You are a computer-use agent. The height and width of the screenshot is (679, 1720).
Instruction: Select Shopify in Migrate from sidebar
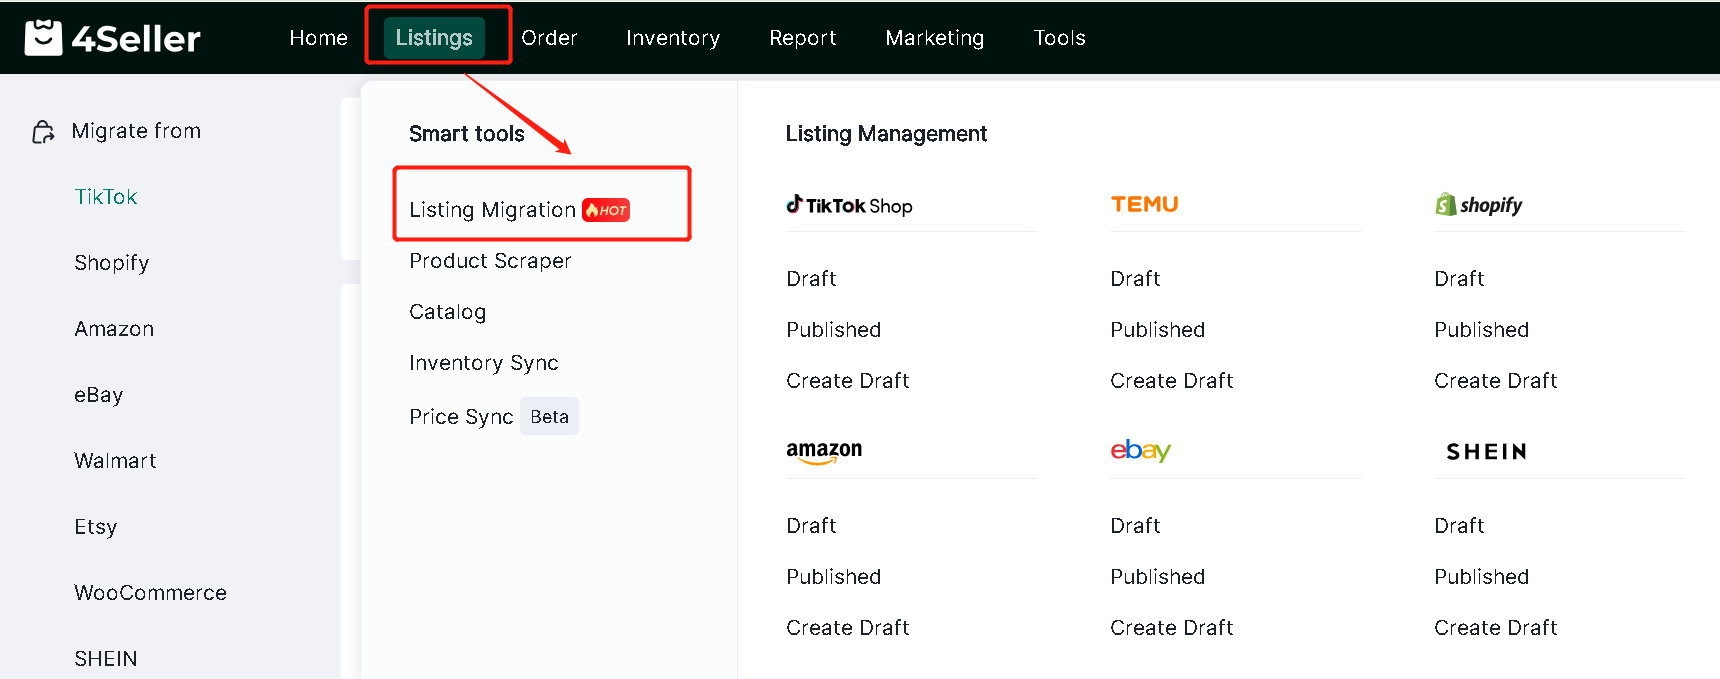pos(111,263)
